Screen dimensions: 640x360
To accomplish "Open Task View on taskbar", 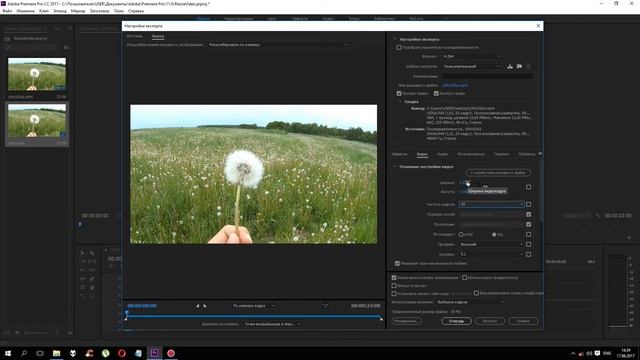I will tap(40, 353).
